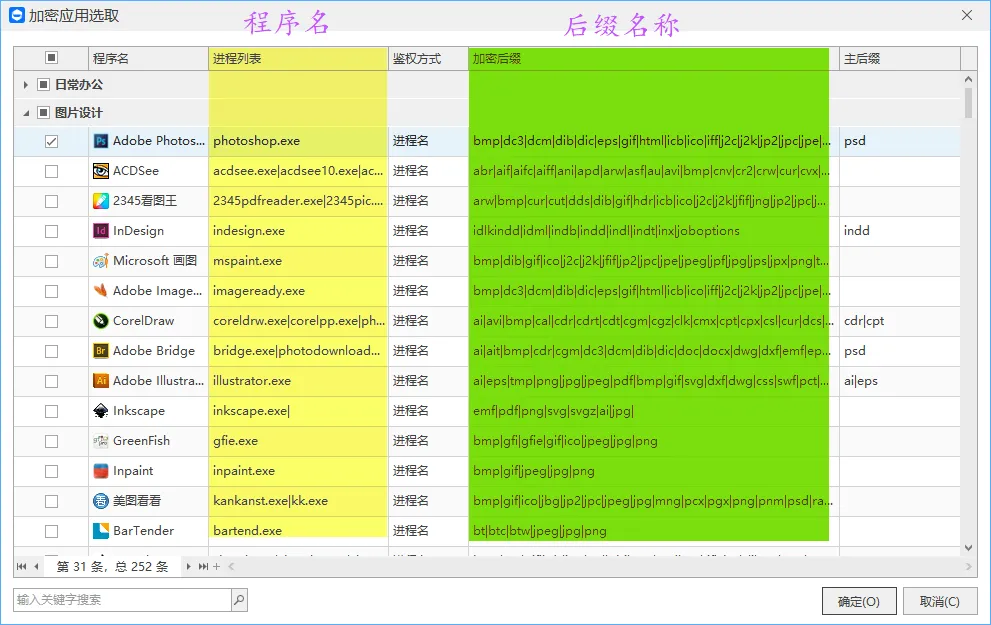991x625 pixels.
Task: Click the plus add record icon
Action: pos(216,566)
